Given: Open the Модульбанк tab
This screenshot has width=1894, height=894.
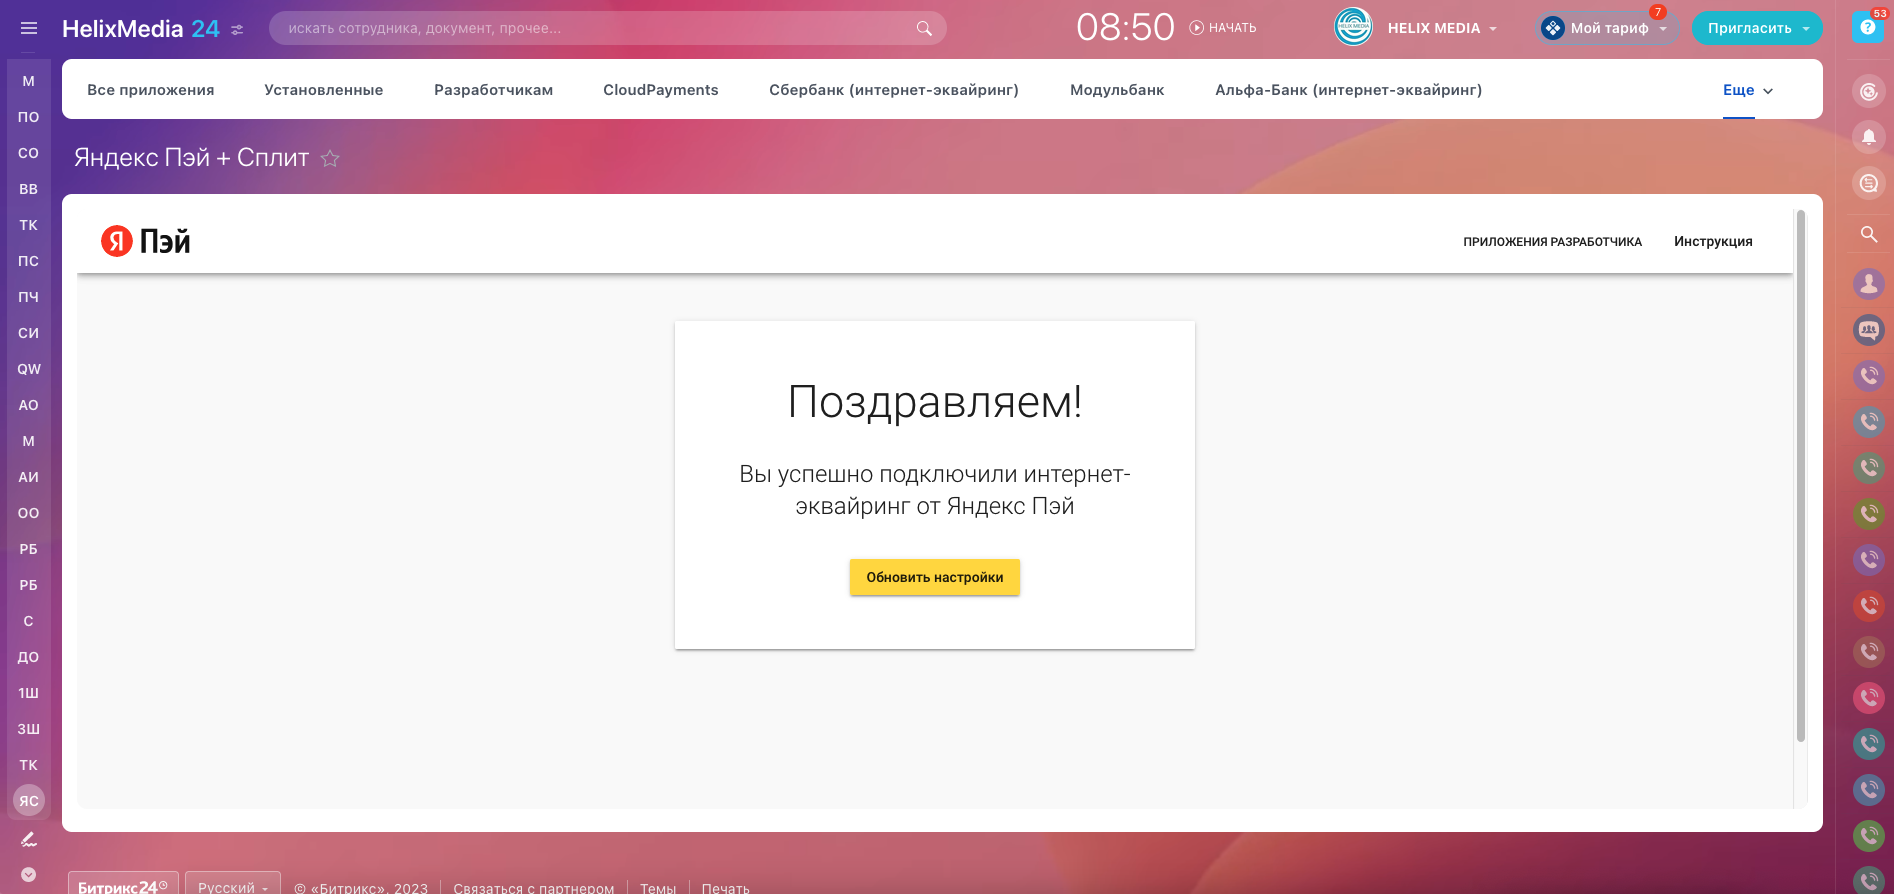Looking at the screenshot, I should tap(1117, 90).
